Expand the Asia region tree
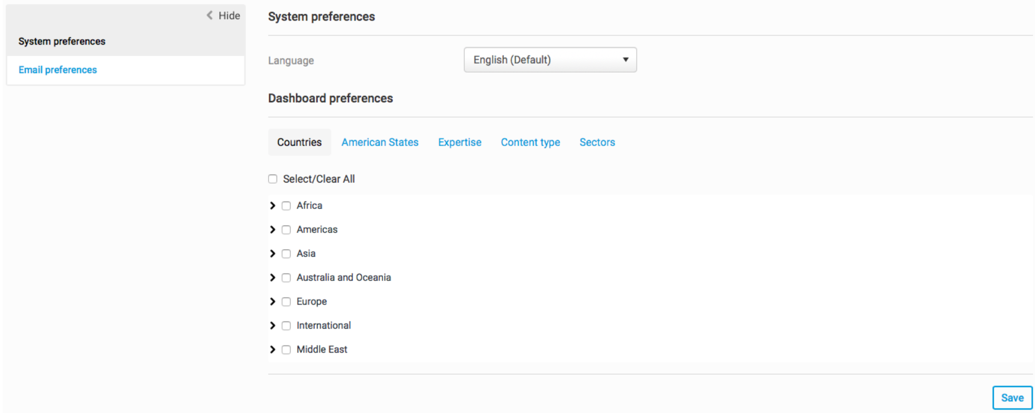Screen dimensions: 1035x413 (273, 254)
